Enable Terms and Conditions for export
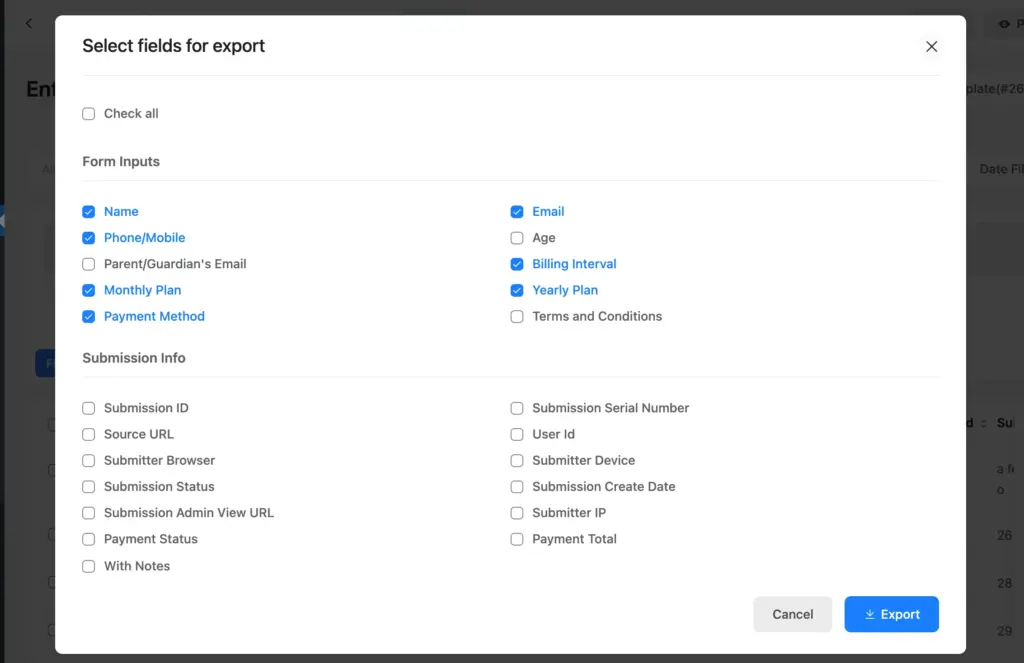1024x663 pixels. (516, 316)
